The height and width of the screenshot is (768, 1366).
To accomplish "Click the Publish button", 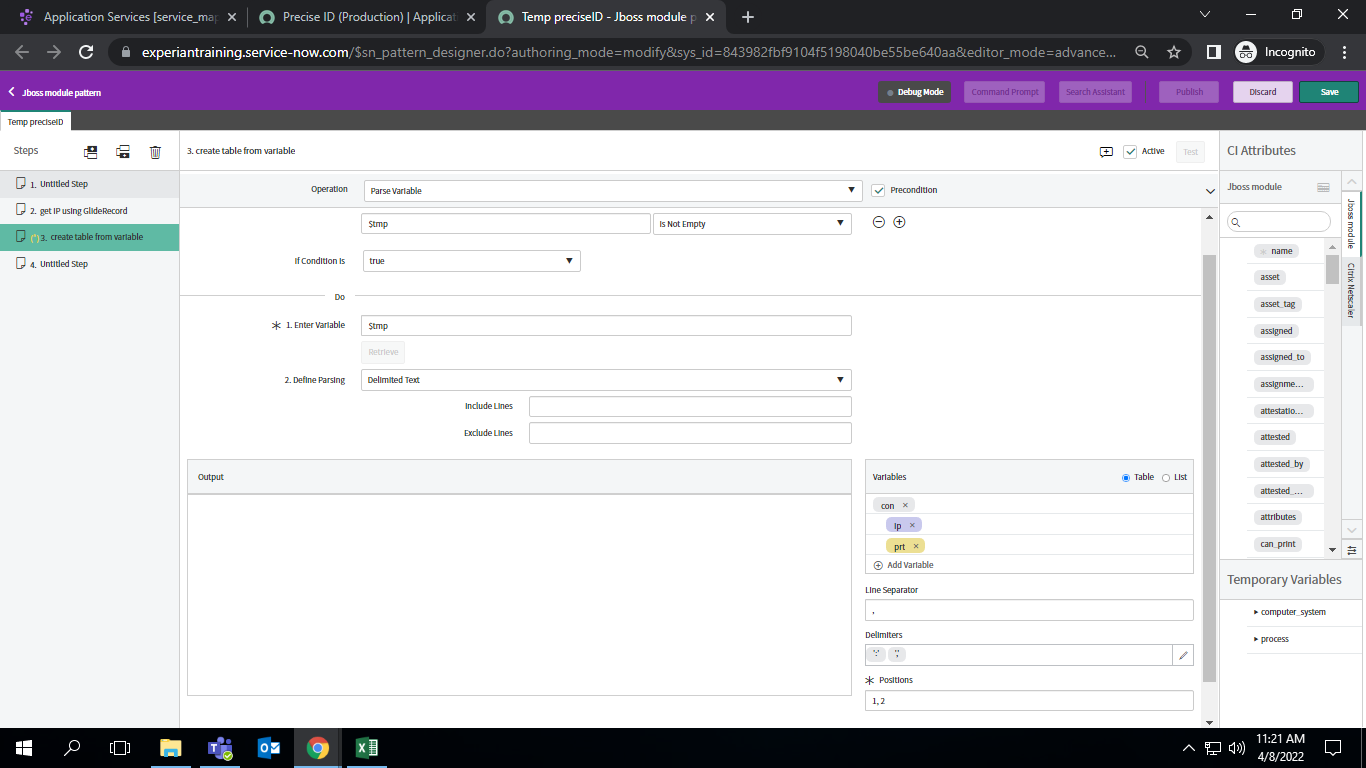I will click(x=1189, y=92).
